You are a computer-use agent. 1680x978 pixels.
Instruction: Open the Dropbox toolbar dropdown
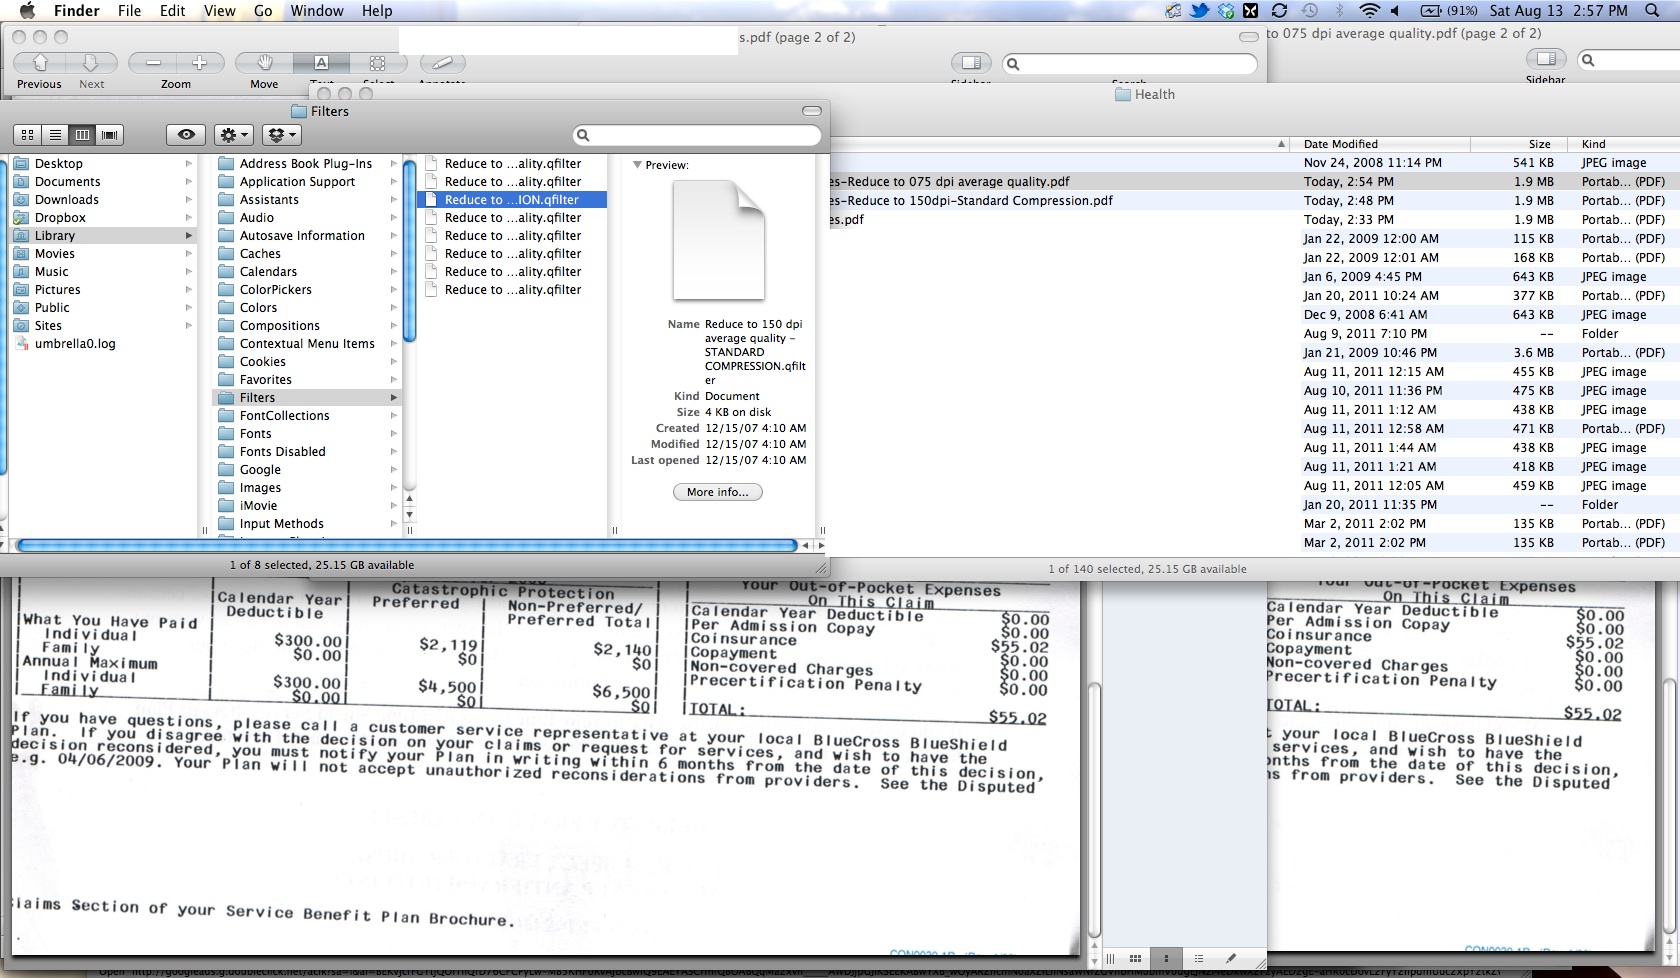click(x=281, y=135)
